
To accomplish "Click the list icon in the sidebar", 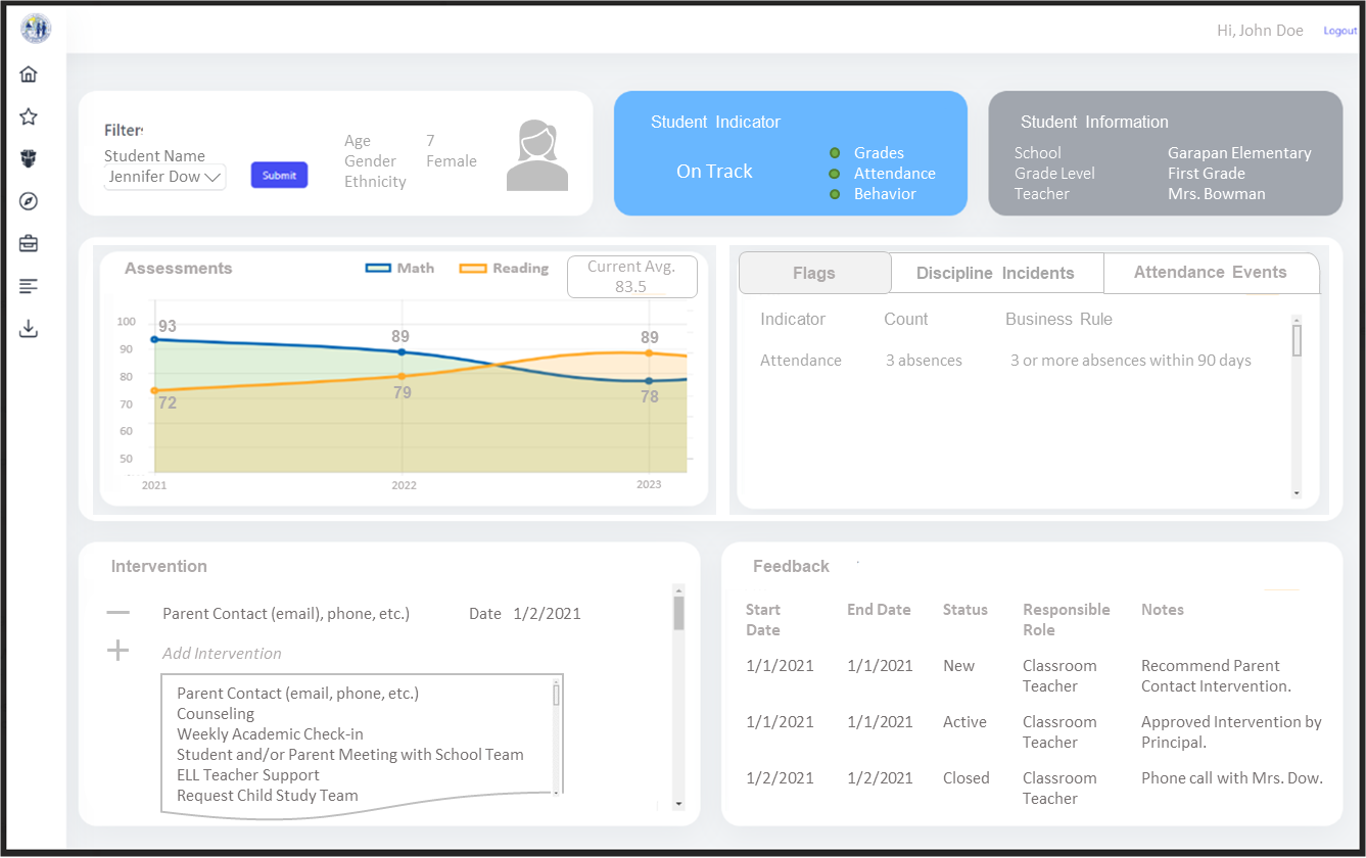I will [x=27, y=285].
